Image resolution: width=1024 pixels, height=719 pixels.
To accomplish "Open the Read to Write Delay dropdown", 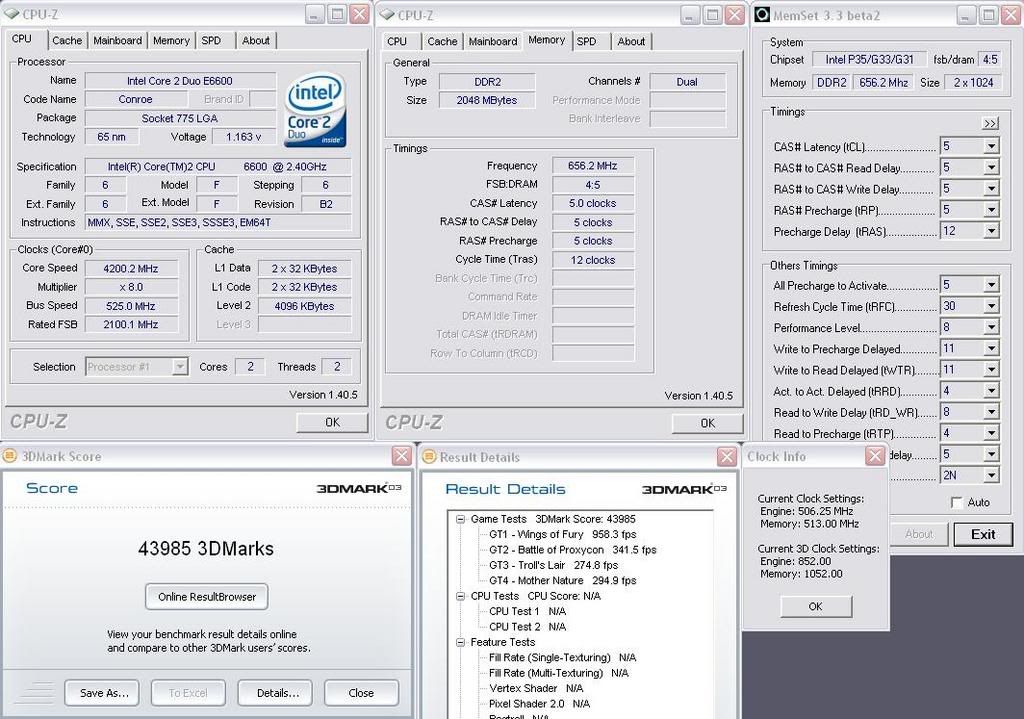I will [991, 412].
